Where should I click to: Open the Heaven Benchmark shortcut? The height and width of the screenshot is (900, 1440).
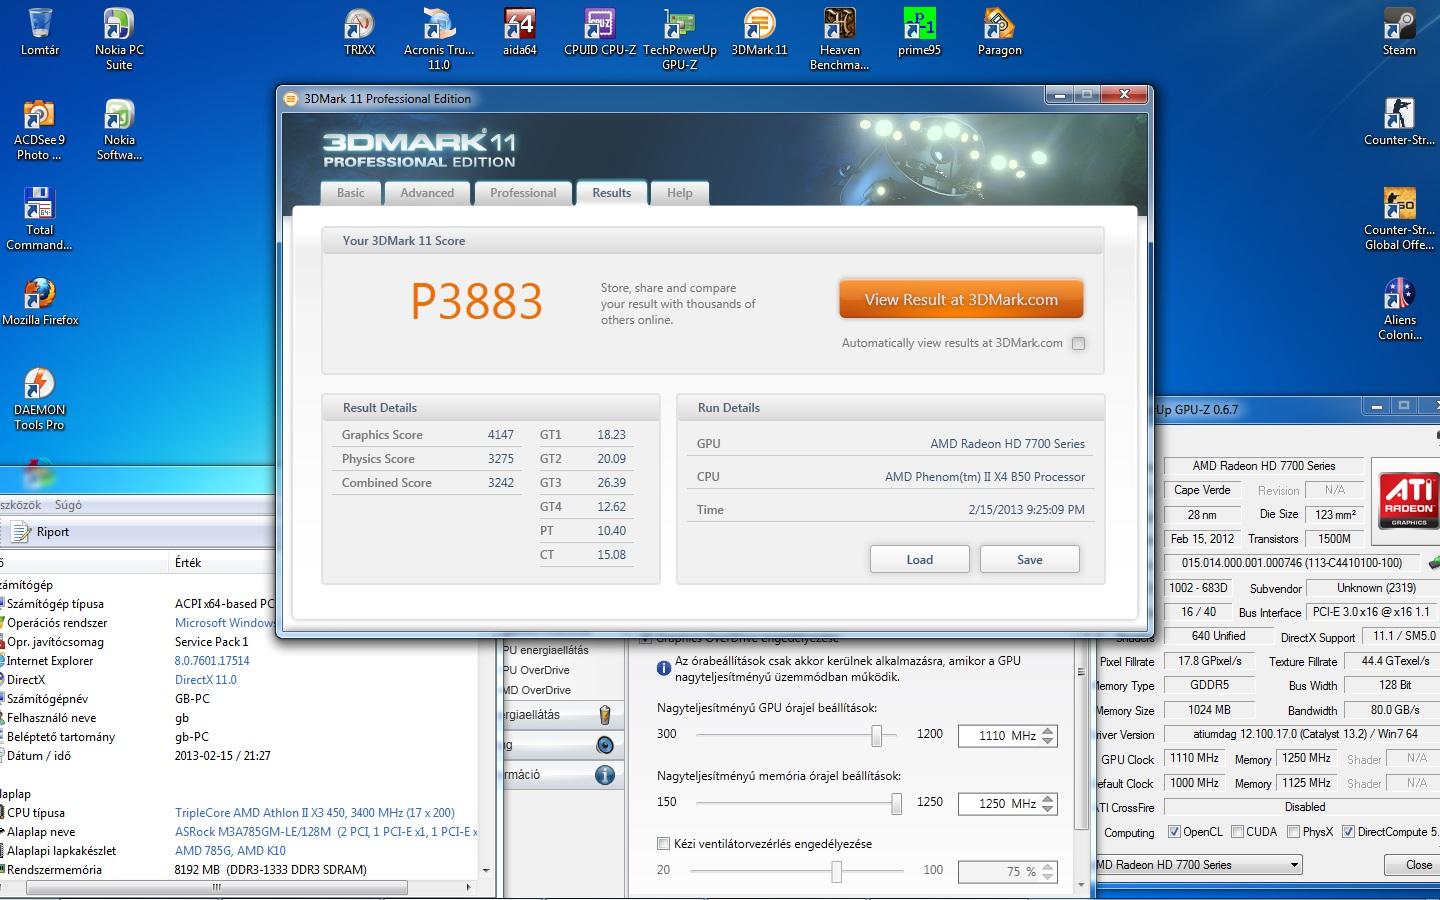[x=839, y=38]
